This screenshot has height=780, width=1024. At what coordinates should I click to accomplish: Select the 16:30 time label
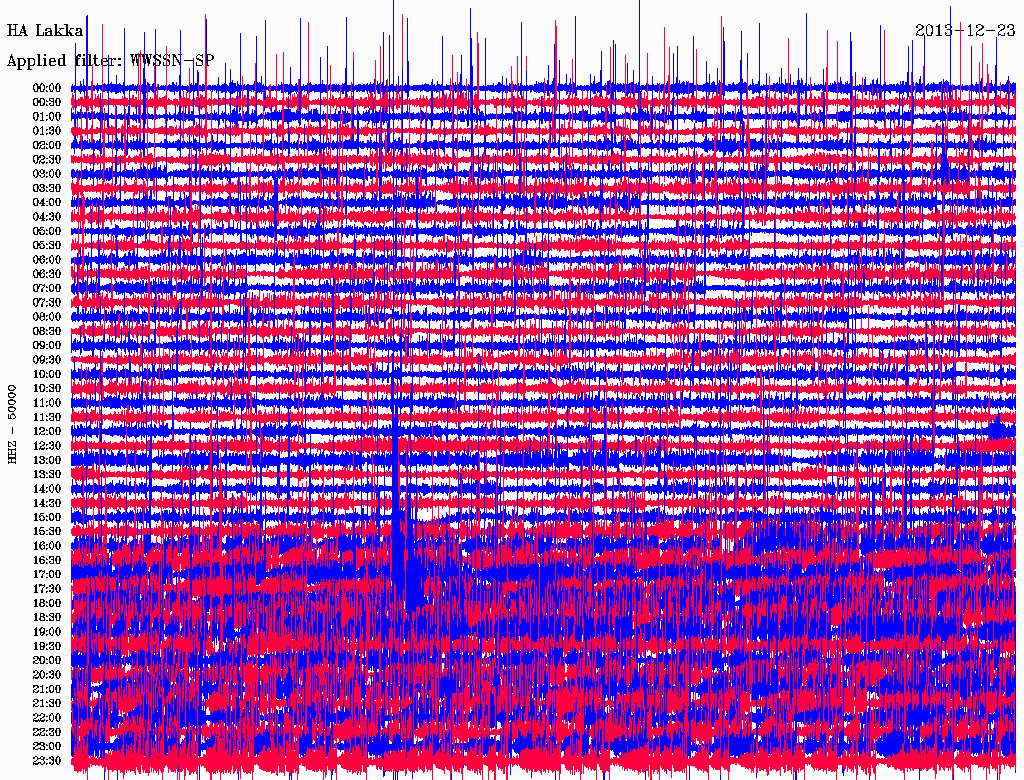[47, 560]
